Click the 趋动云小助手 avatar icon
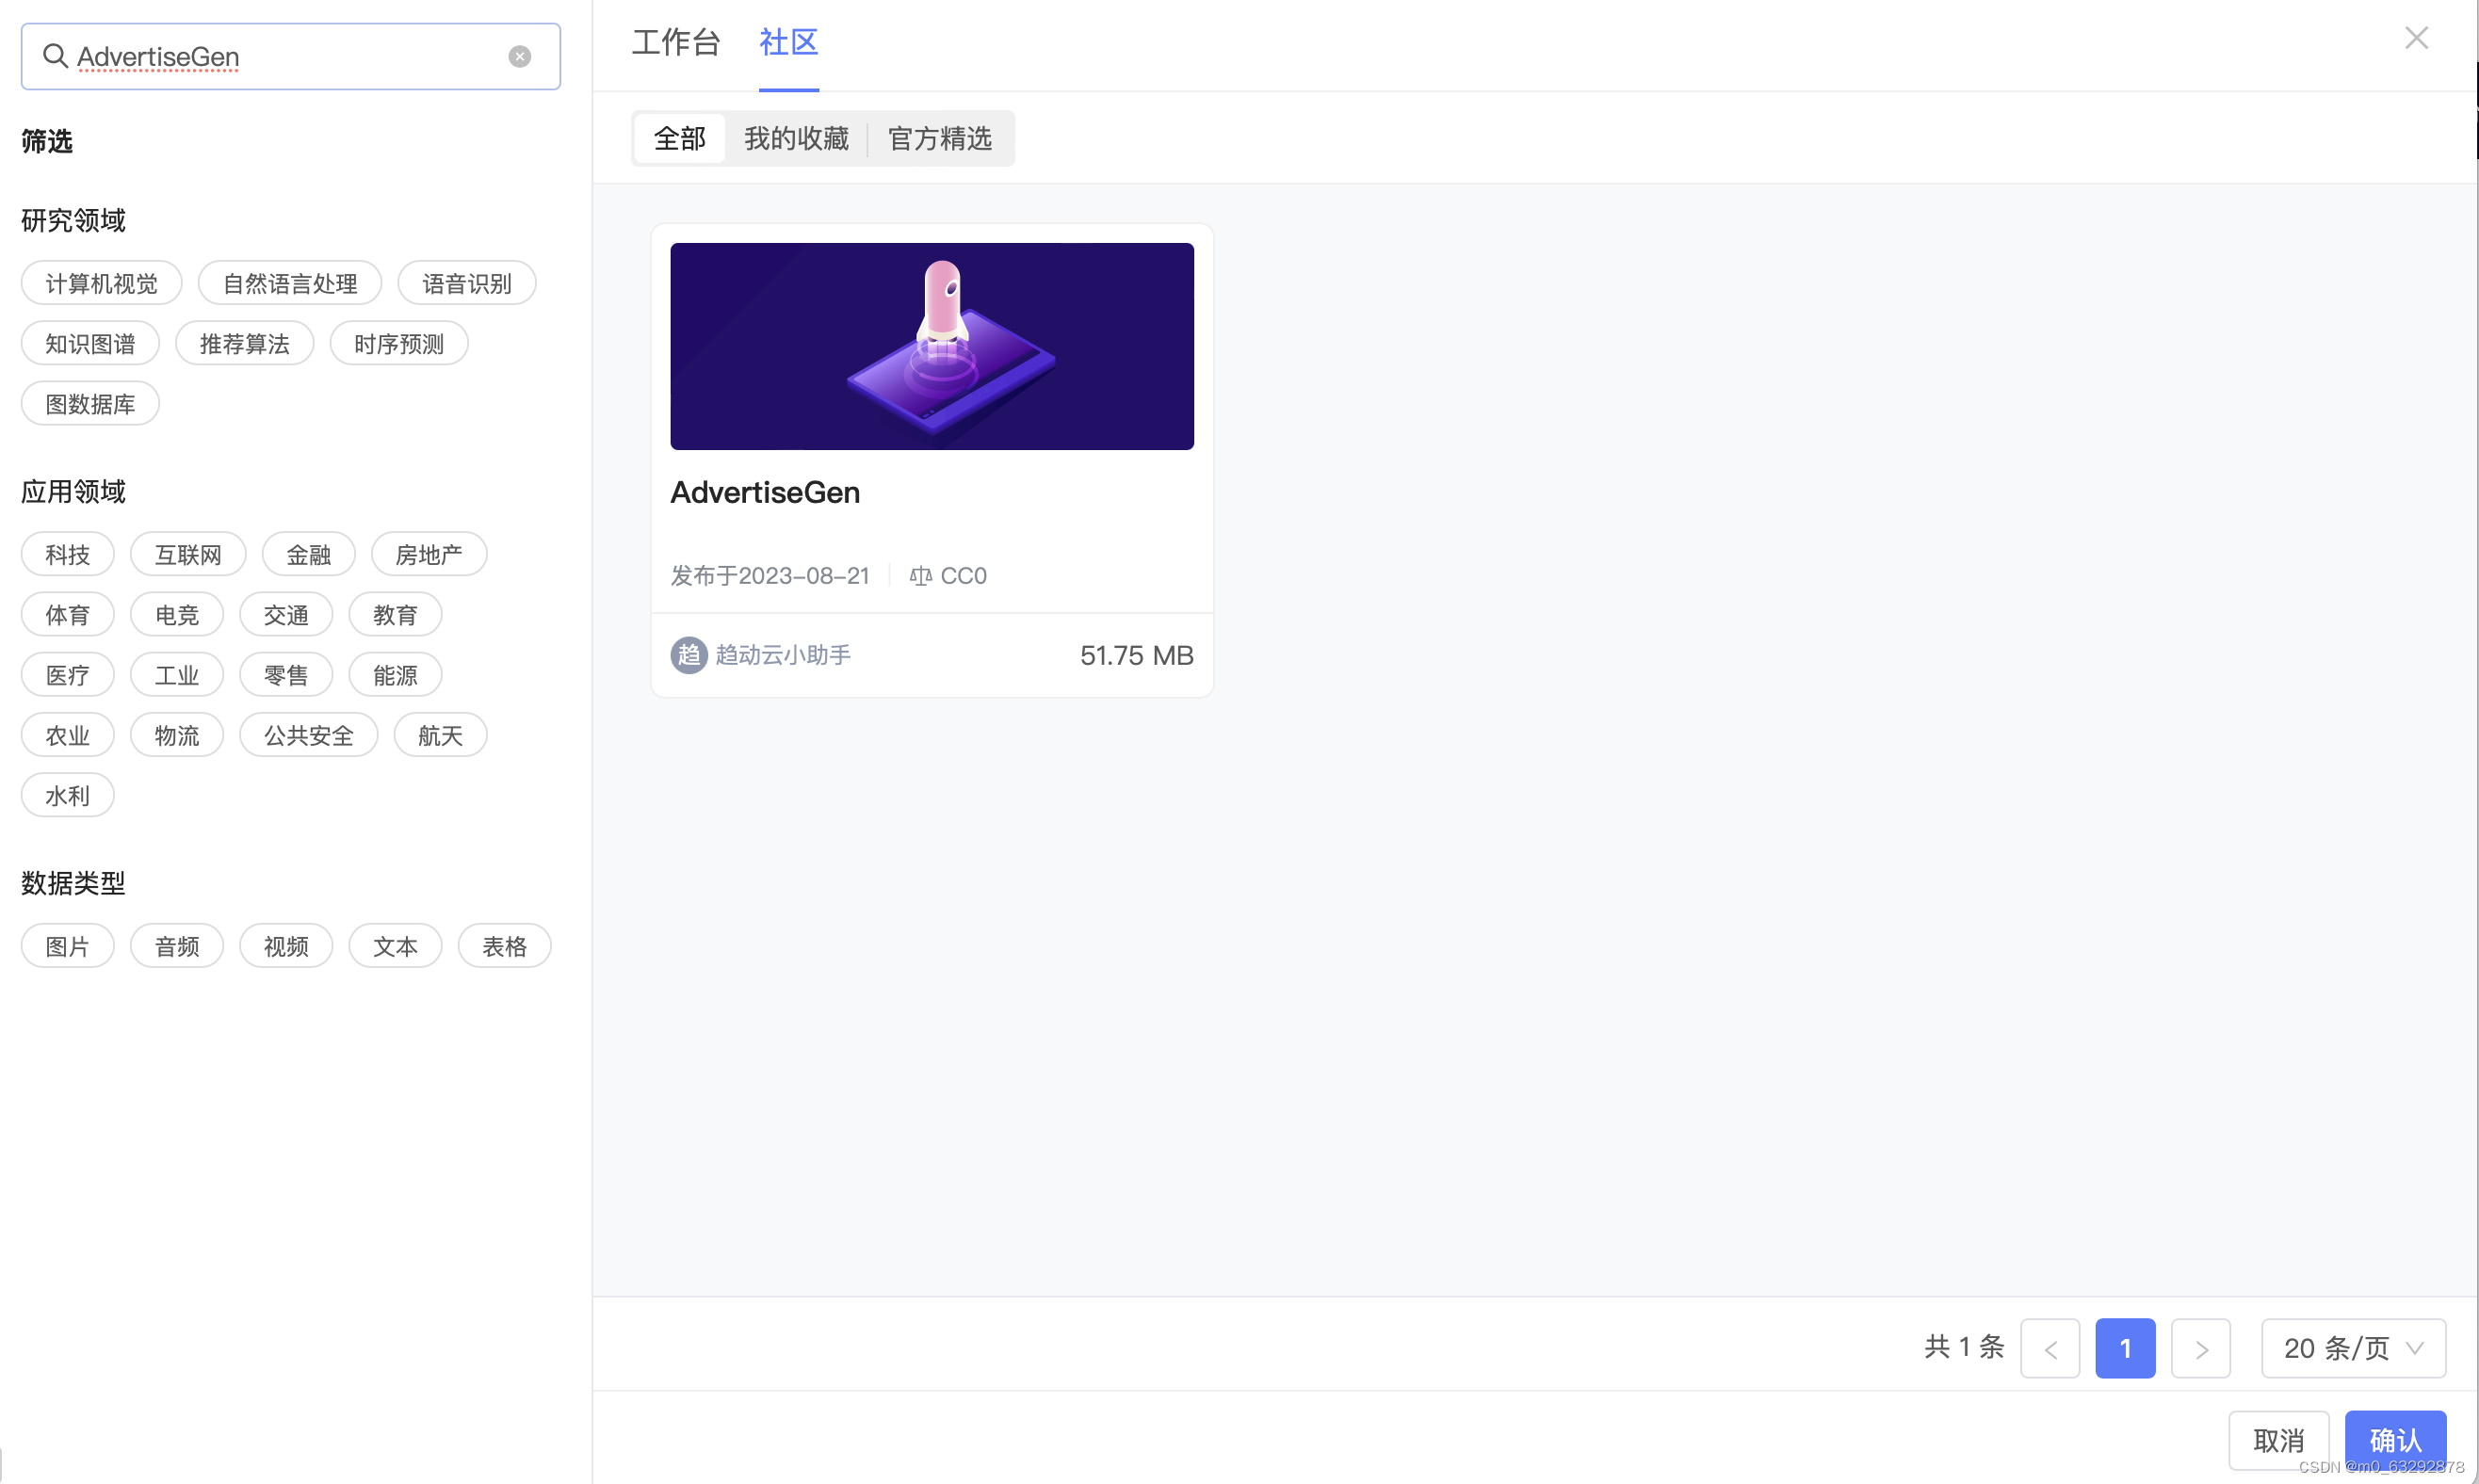 pos(688,655)
